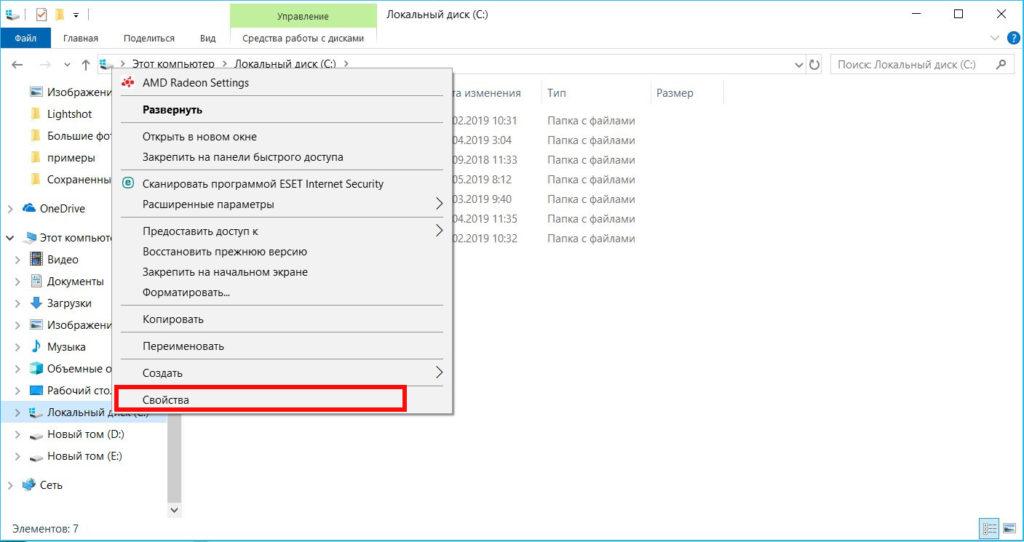1024x542 pixels.
Task: Expand the Network (Сеть) tree node
Action: click(x=10, y=485)
